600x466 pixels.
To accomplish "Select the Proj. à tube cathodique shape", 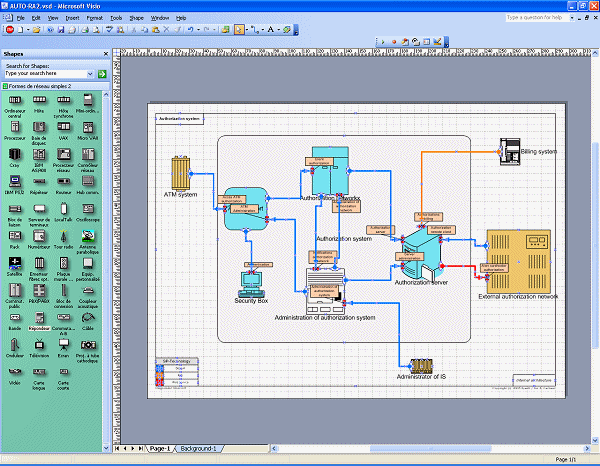I will tap(88, 350).
